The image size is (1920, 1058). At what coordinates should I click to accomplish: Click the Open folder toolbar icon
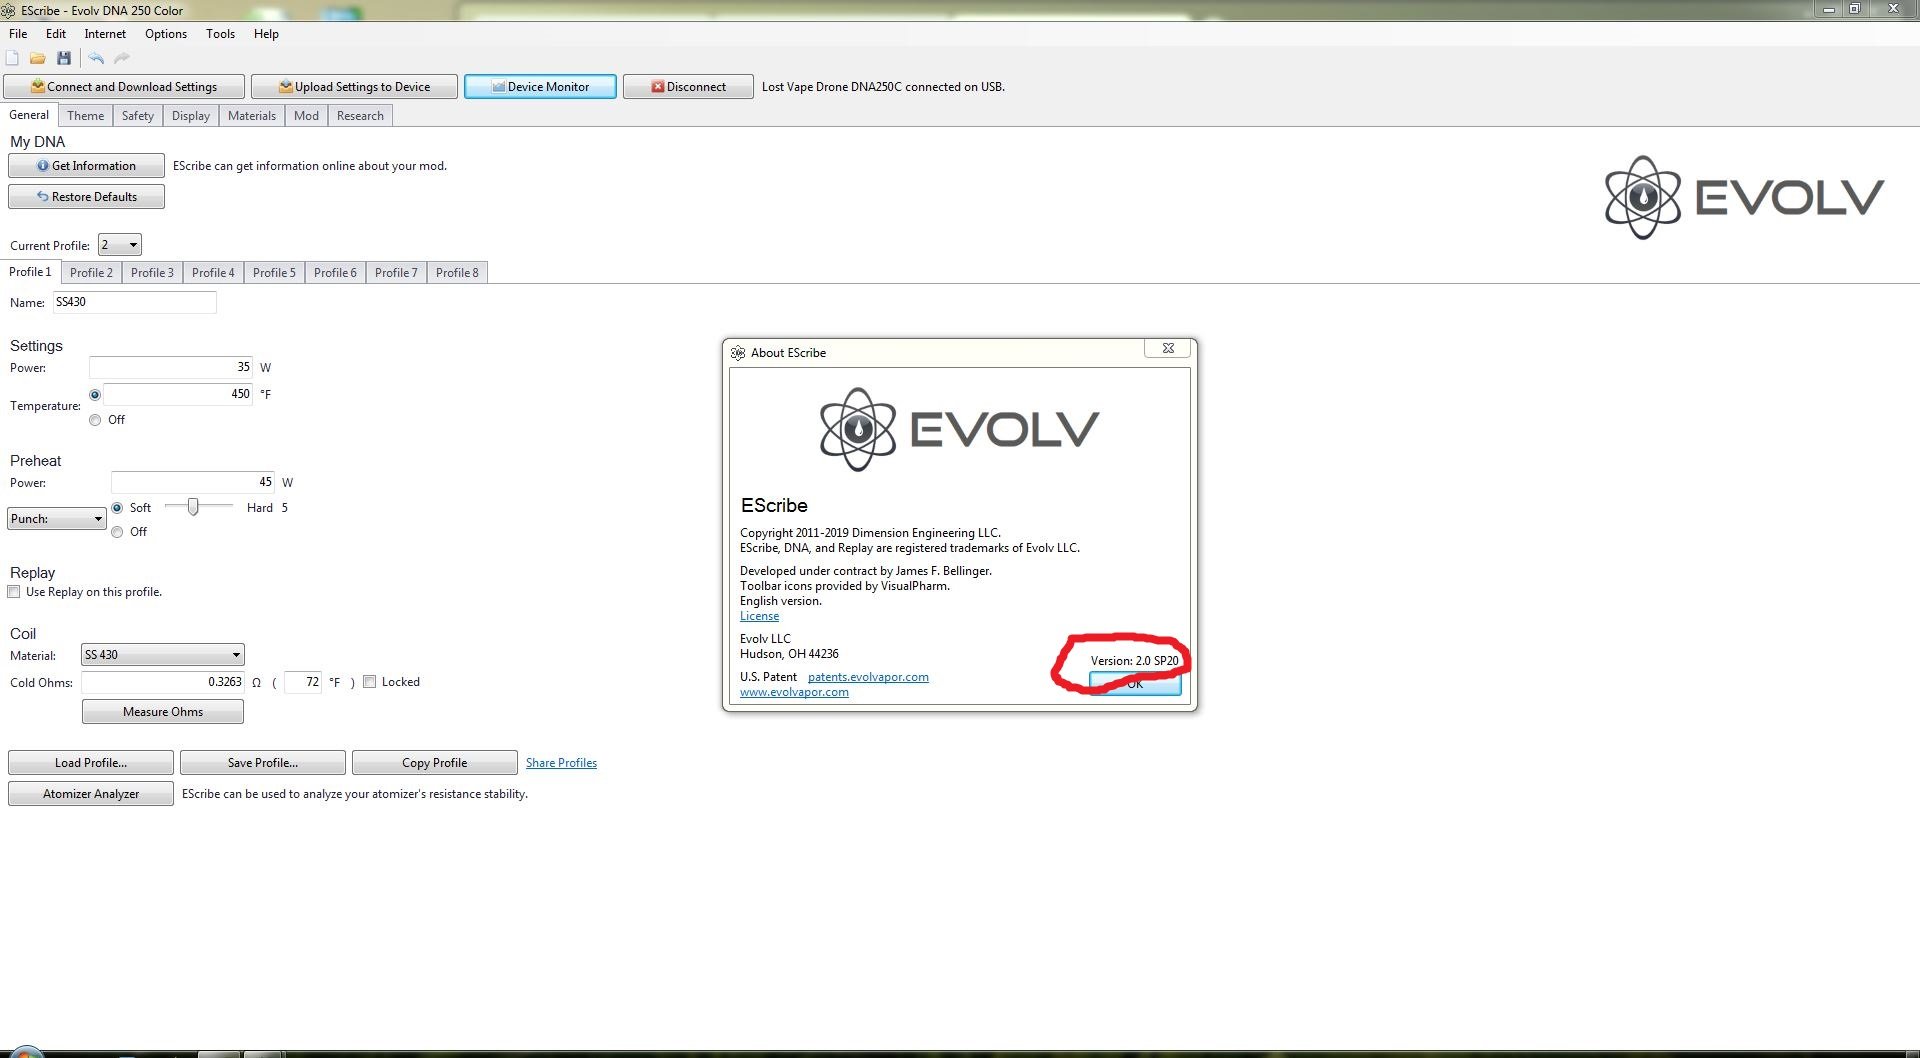tap(38, 58)
